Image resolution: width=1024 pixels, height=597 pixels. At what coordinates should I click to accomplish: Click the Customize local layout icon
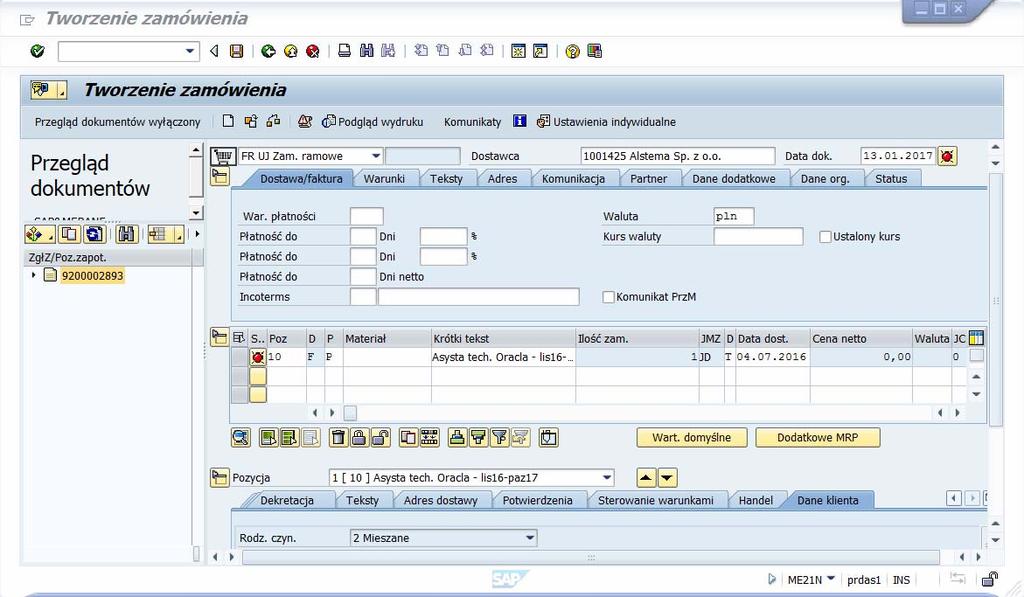coord(594,51)
